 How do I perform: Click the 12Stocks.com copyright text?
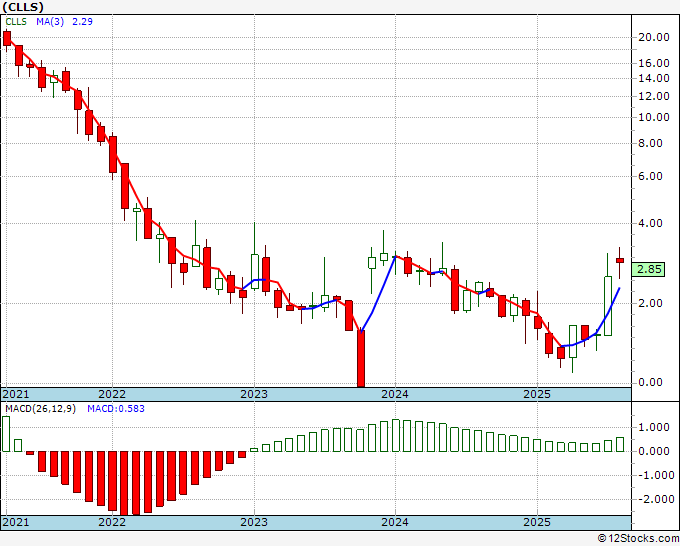coord(638,539)
